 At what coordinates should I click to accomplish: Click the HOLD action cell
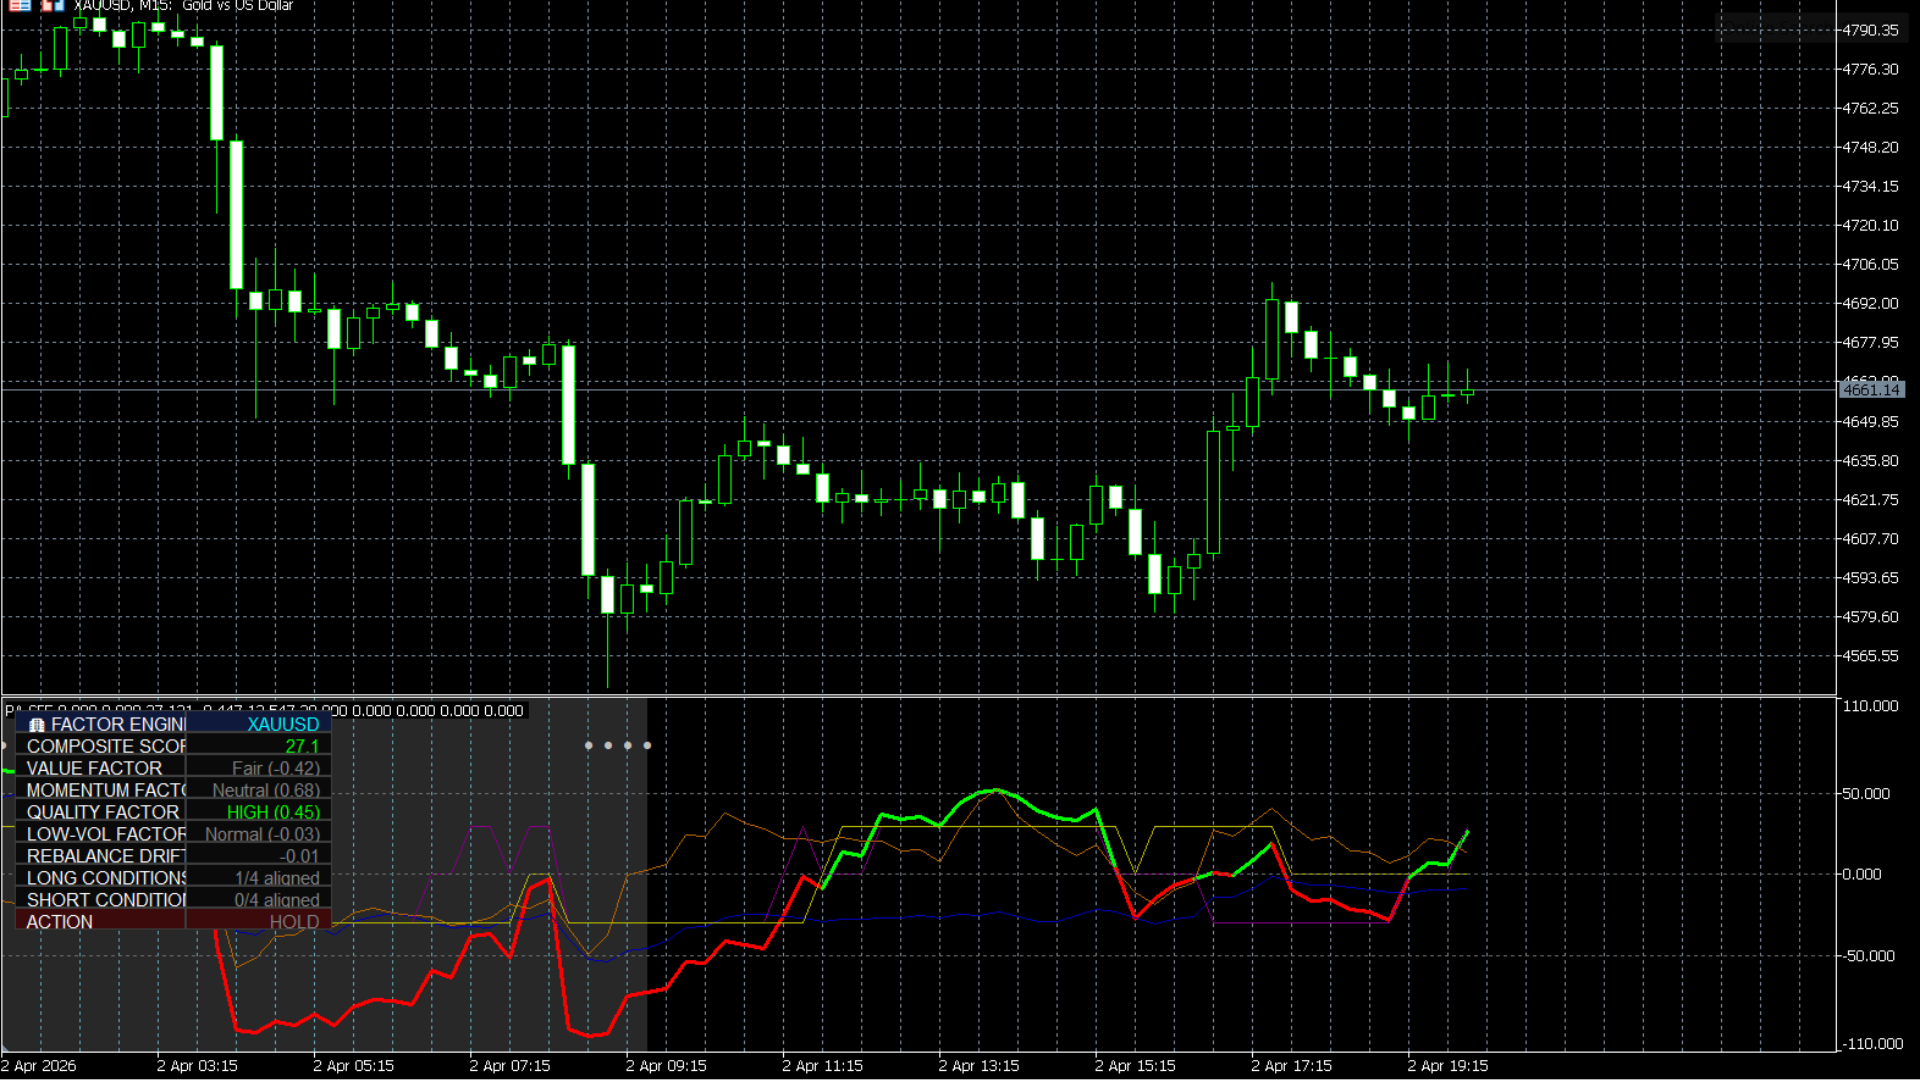(x=294, y=922)
